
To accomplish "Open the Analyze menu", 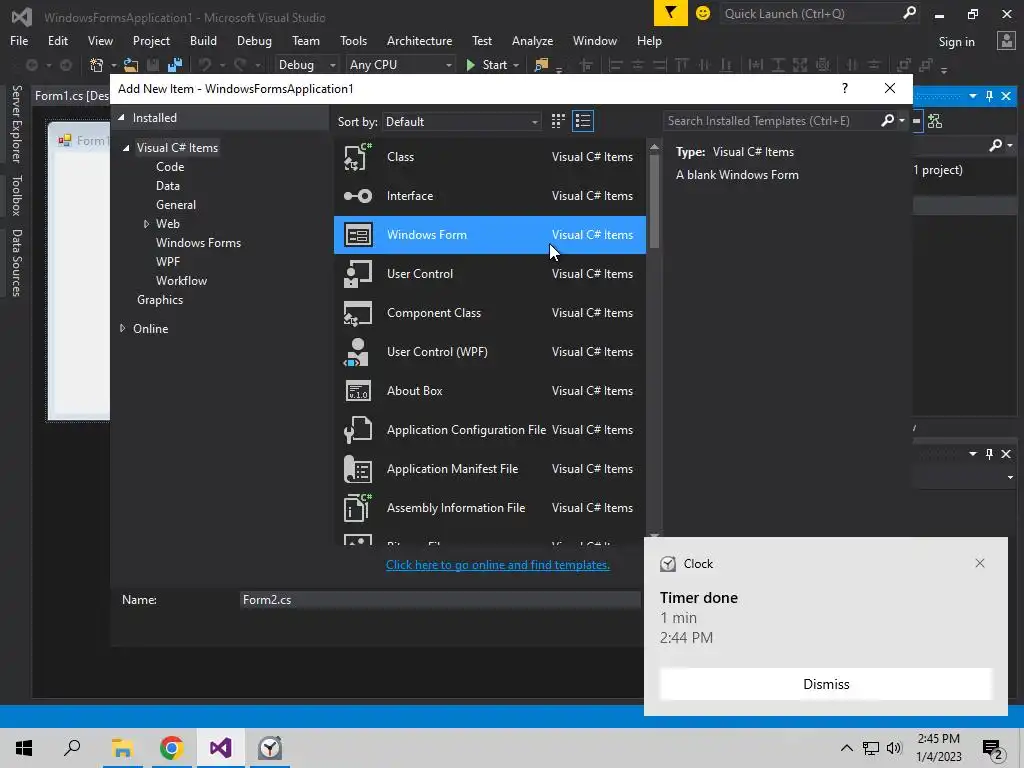I will [532, 40].
